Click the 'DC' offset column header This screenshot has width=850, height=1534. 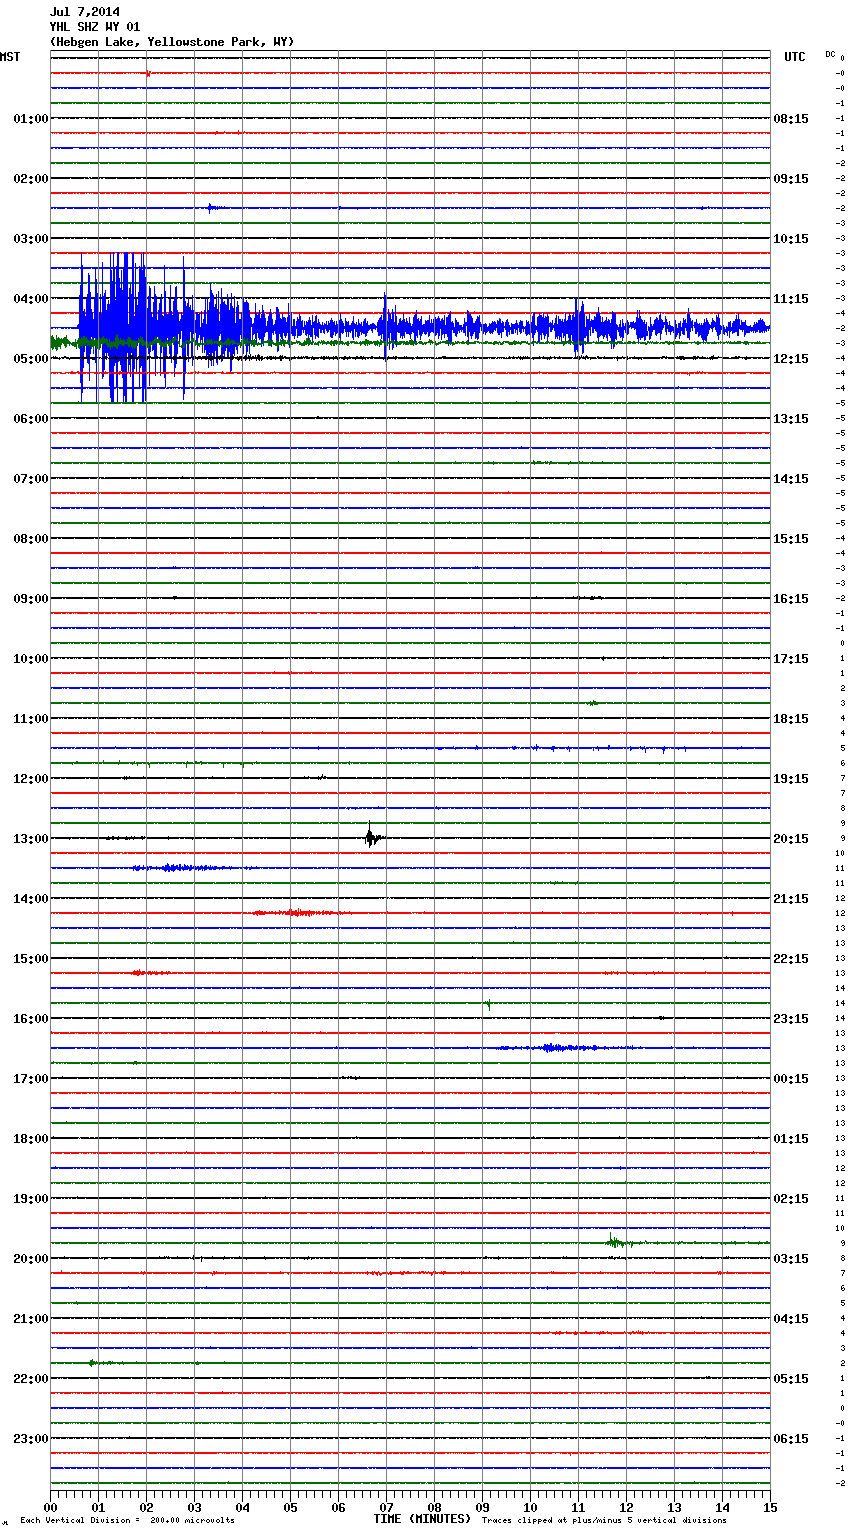[x=830, y=54]
